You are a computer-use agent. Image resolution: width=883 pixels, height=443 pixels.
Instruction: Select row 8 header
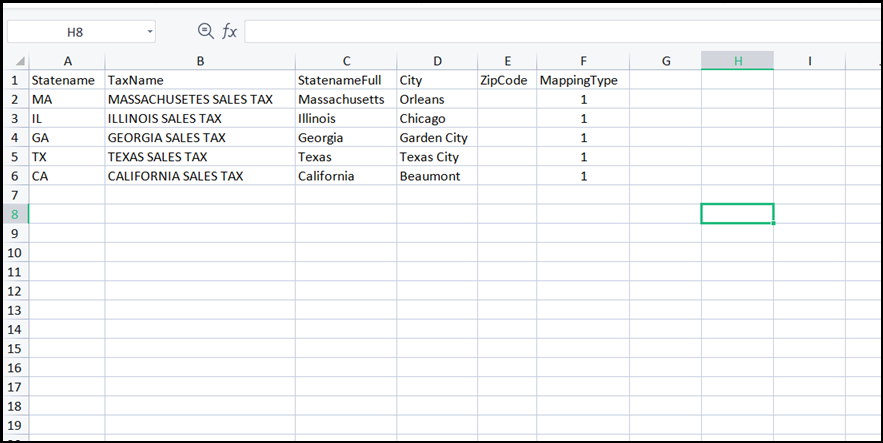click(x=15, y=214)
